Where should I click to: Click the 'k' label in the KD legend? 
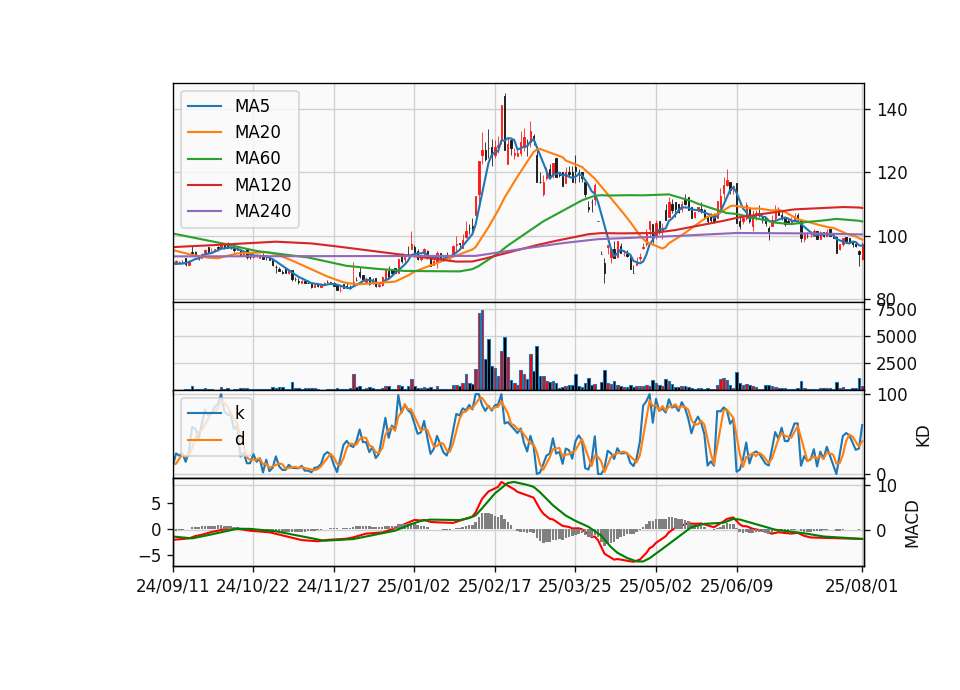pyautogui.click(x=239, y=413)
